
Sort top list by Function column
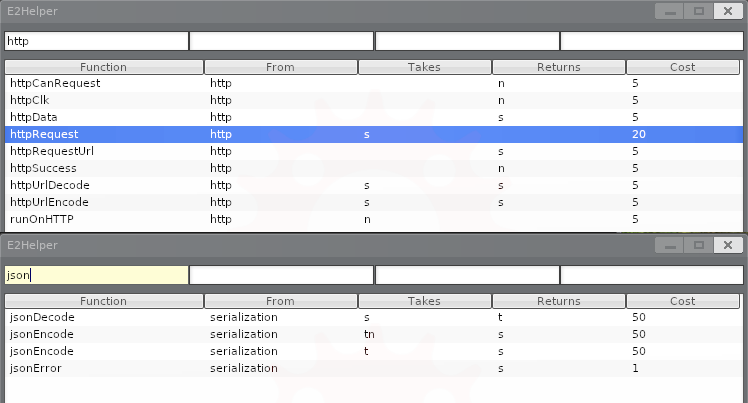coord(104,67)
